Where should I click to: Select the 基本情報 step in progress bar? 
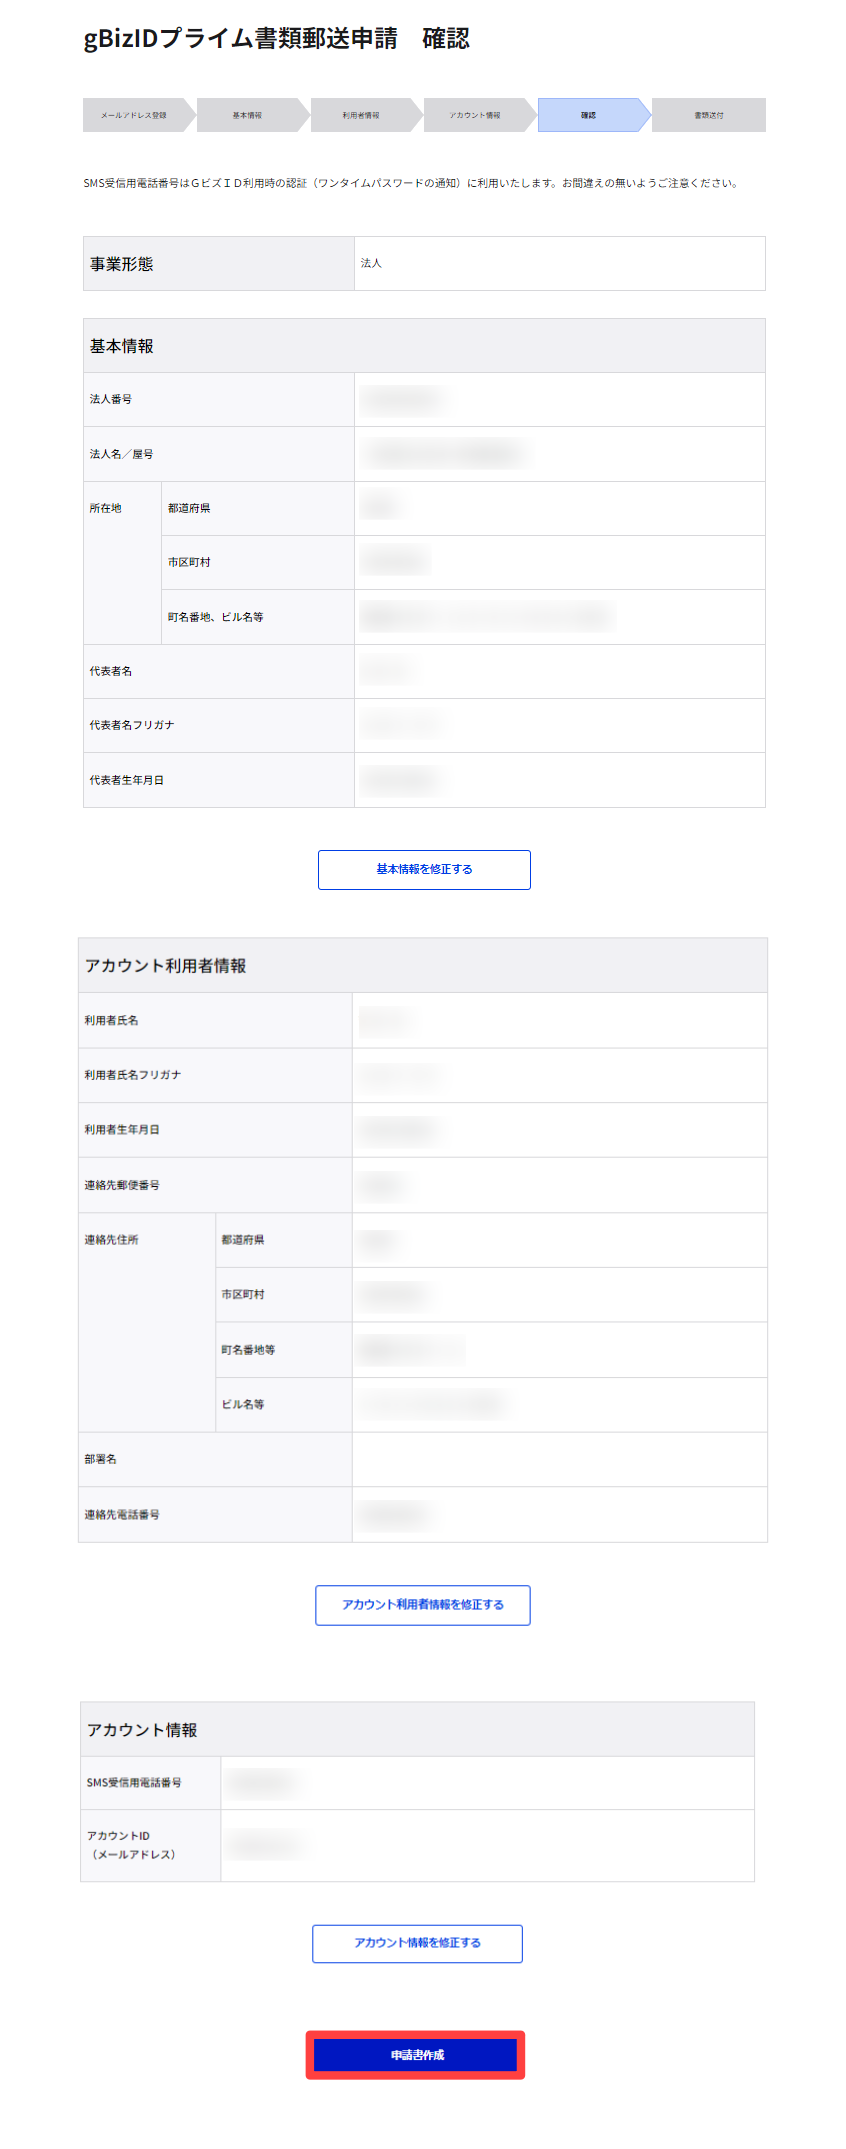[247, 115]
